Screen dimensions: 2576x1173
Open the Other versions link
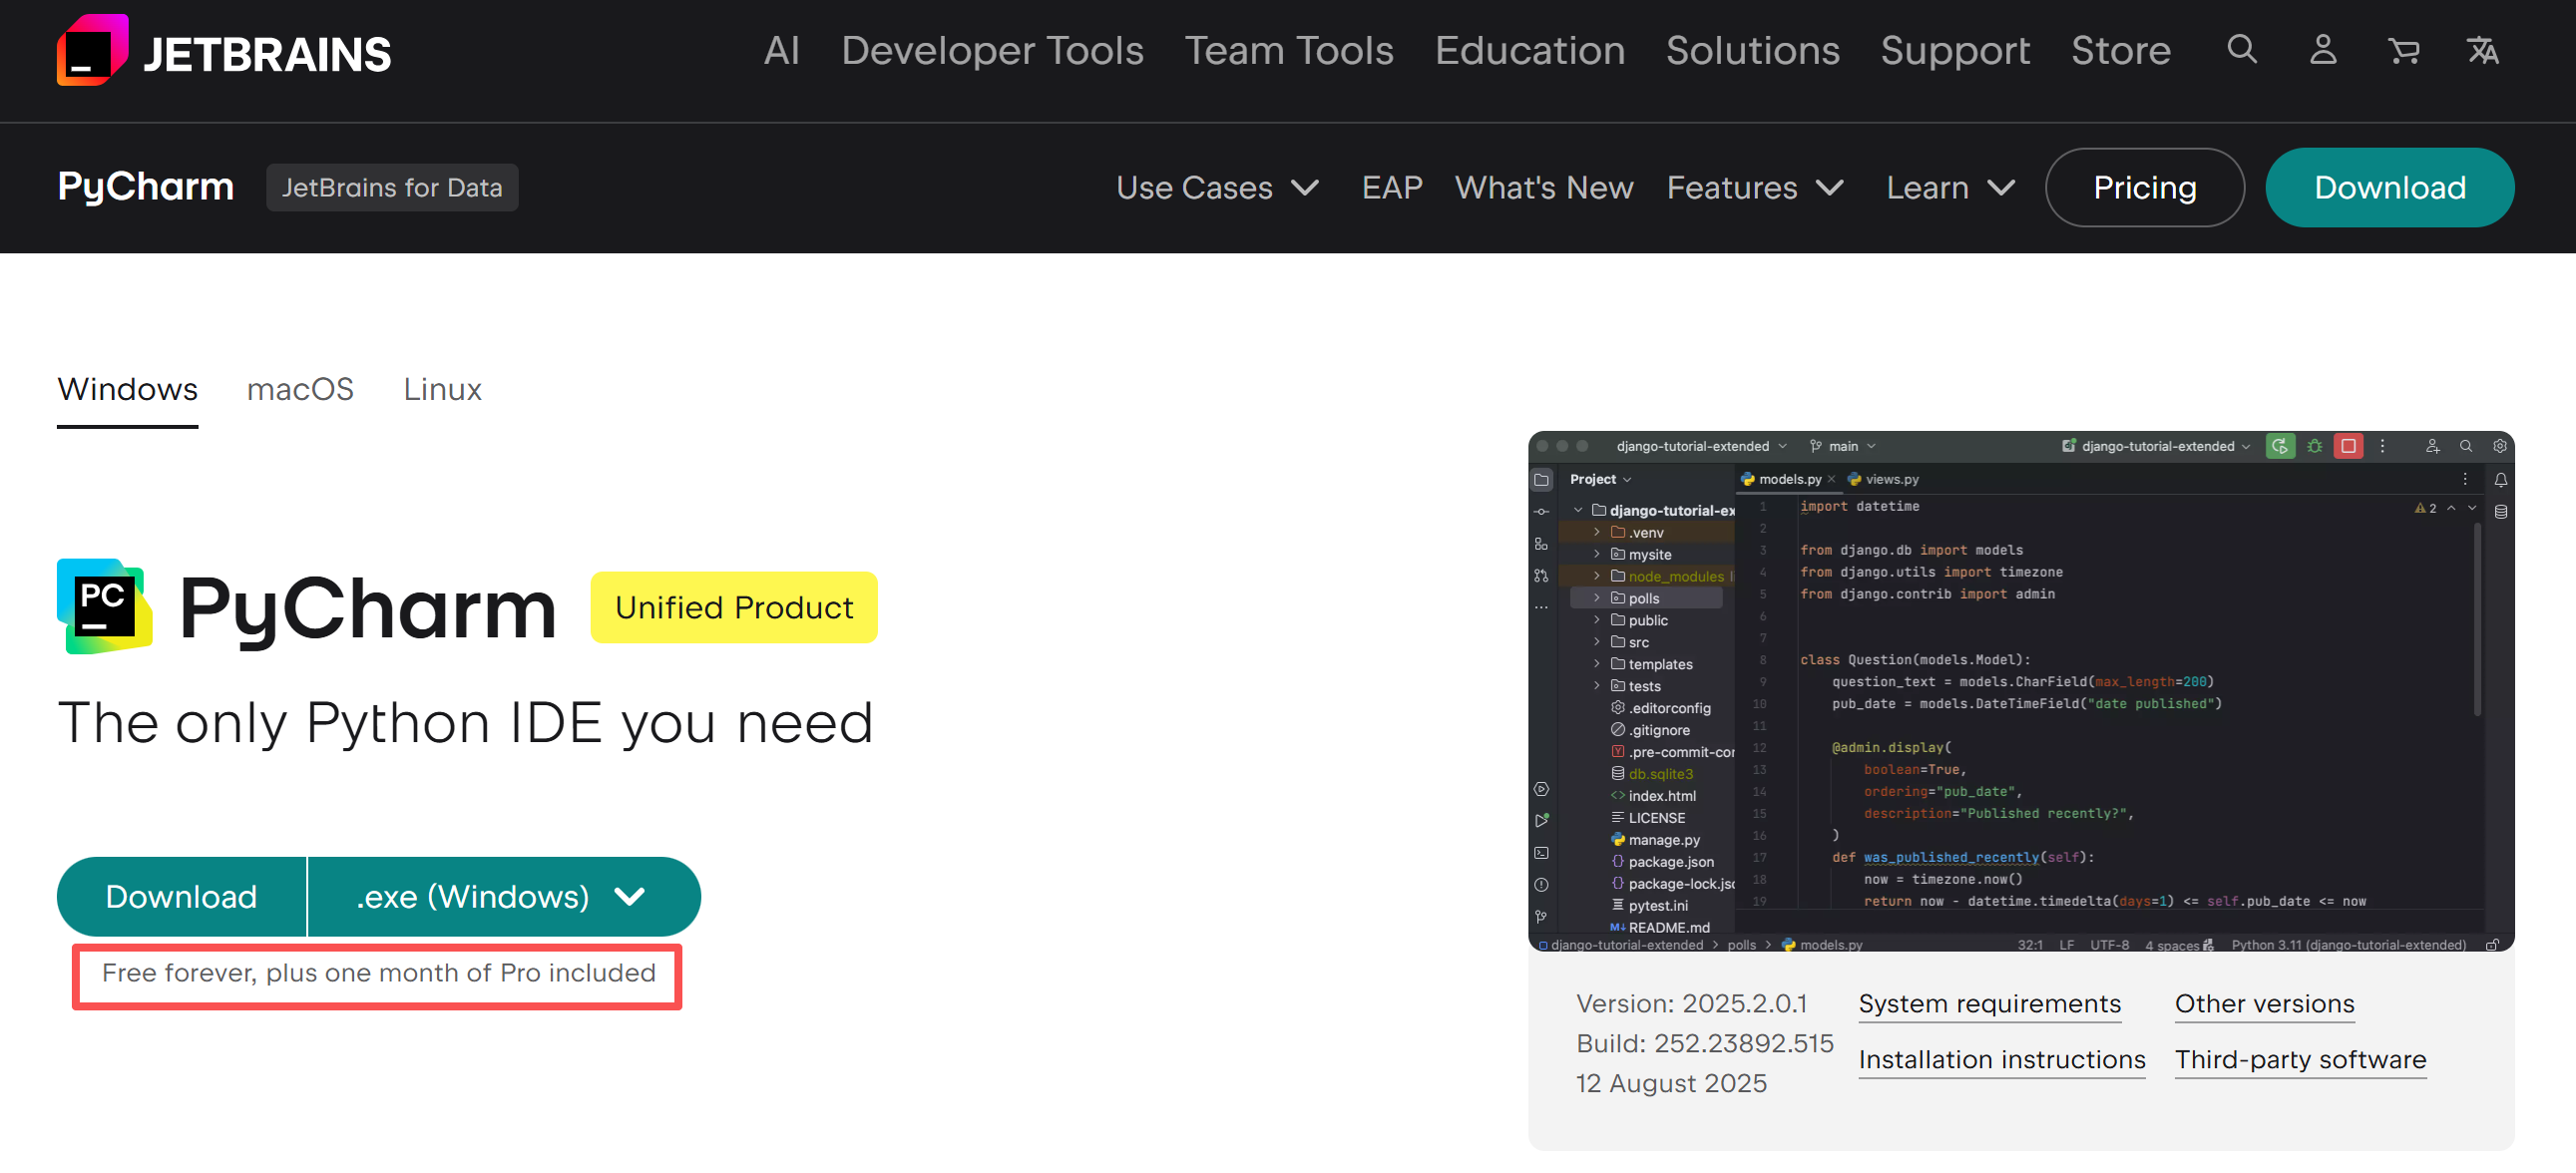2264,1003
